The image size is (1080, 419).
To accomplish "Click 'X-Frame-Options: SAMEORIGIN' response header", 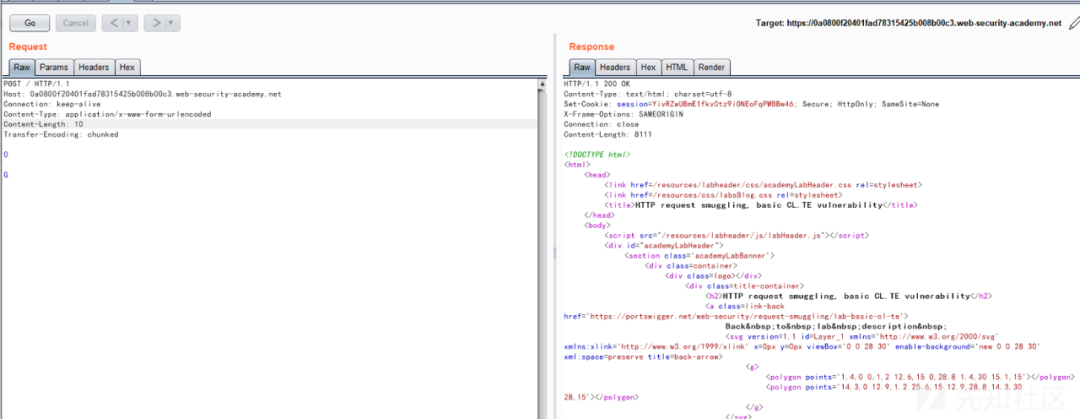I will click(623, 114).
